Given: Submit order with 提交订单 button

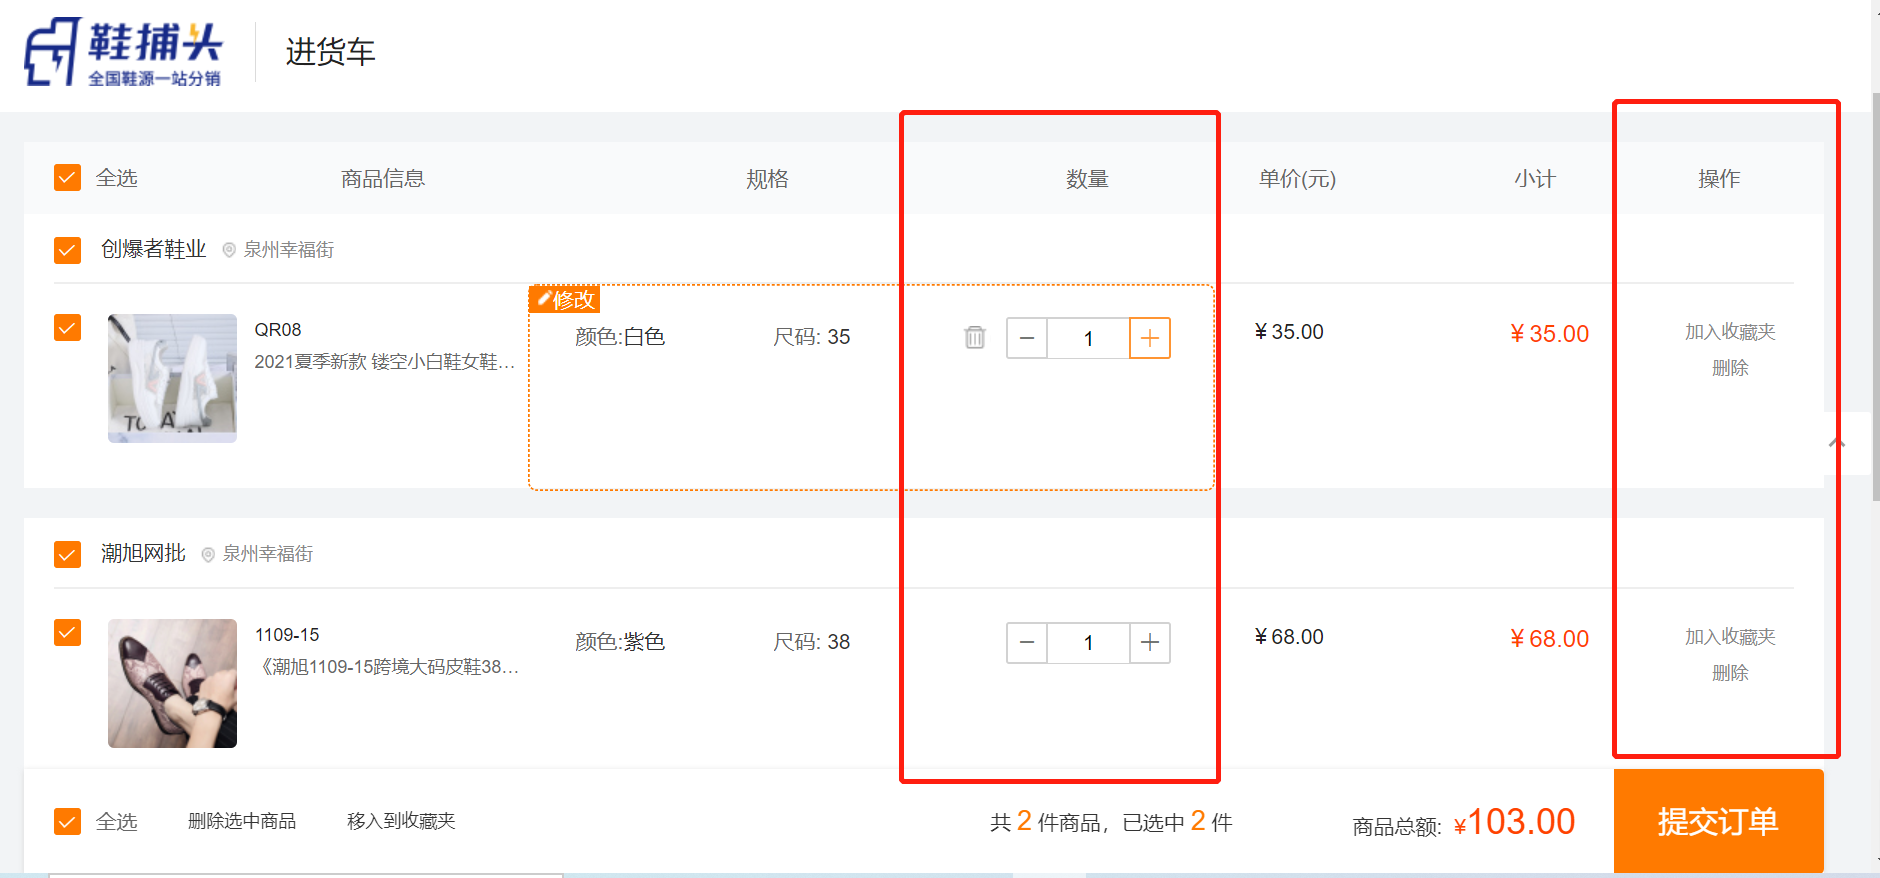Looking at the screenshot, I should tap(1717, 822).
